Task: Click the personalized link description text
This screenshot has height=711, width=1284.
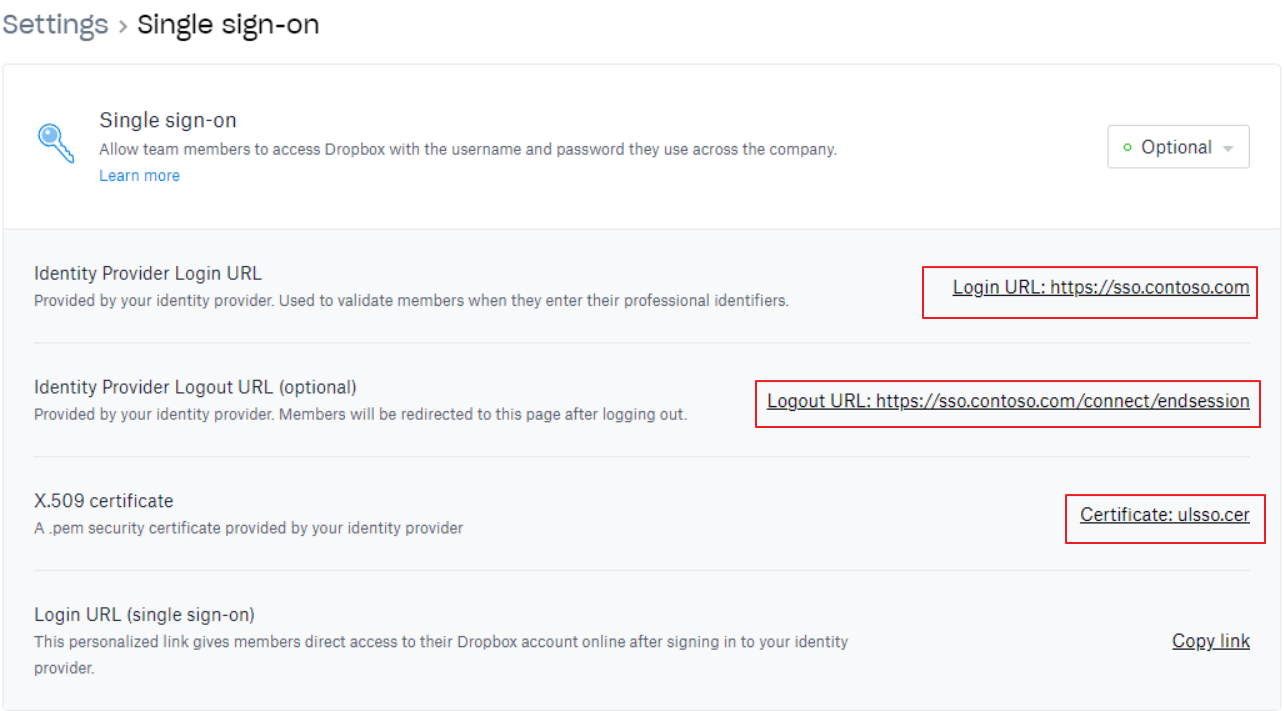Action: click(x=441, y=655)
